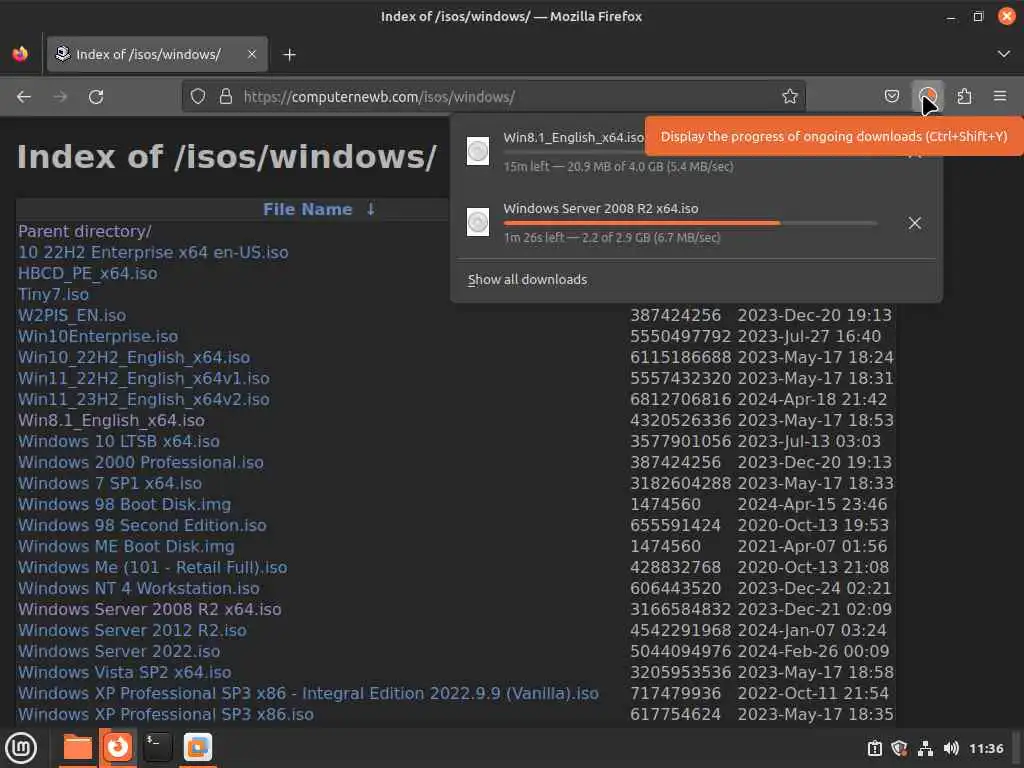Image resolution: width=1024 pixels, height=768 pixels.
Task: Open the Firefox hamburger application menu
Action: point(1000,97)
